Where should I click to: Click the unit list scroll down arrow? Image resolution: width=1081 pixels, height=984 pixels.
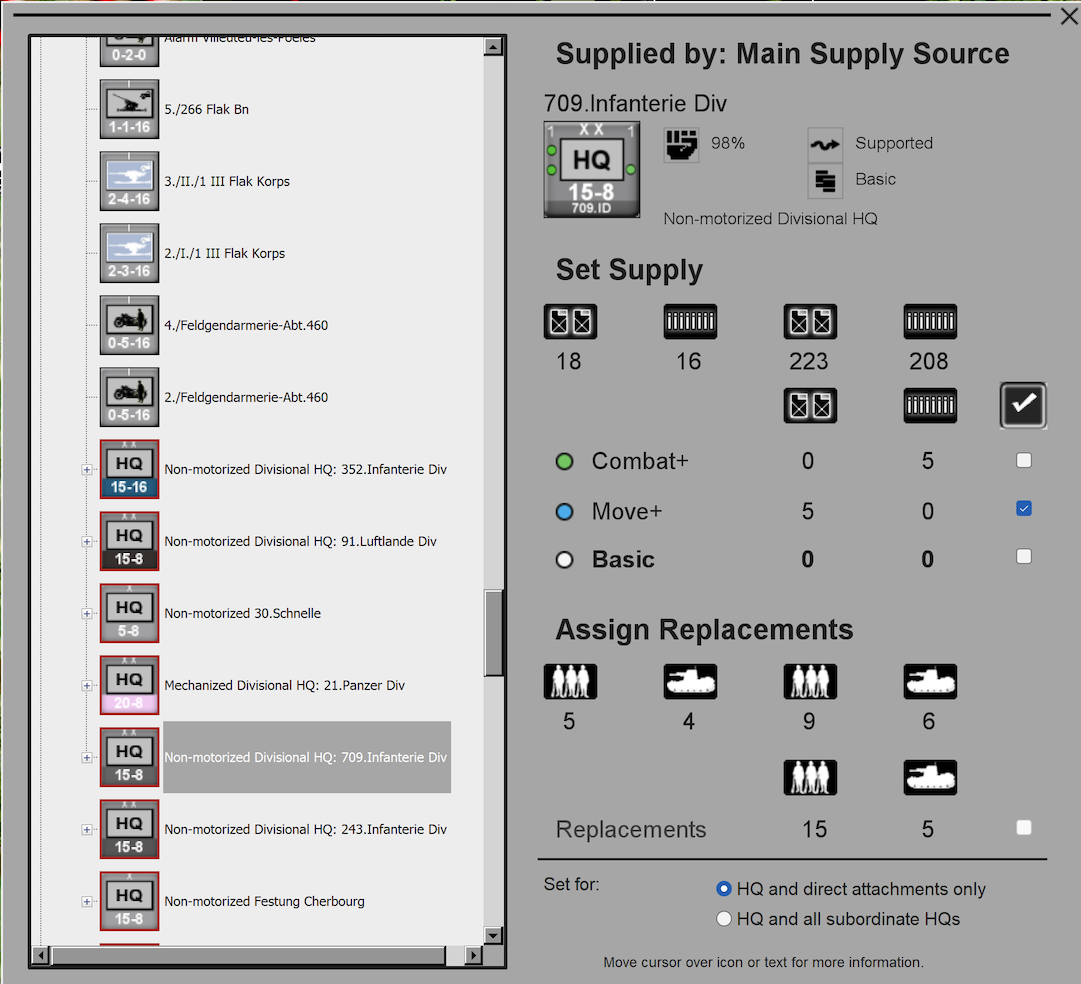coord(493,936)
